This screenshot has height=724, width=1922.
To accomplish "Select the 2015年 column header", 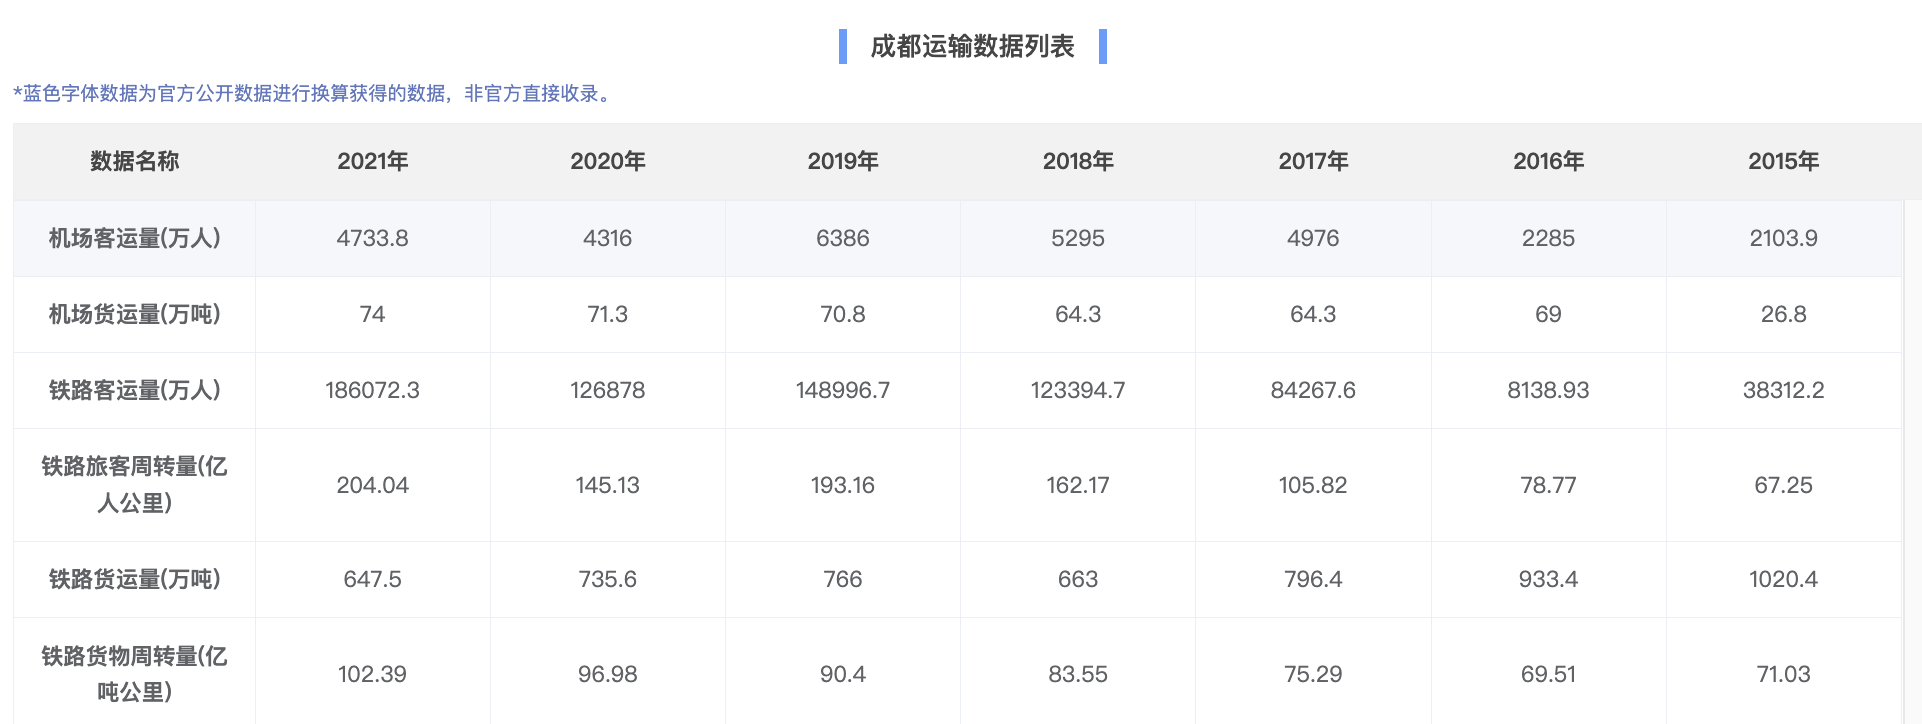I will pyautogui.click(x=1783, y=161).
